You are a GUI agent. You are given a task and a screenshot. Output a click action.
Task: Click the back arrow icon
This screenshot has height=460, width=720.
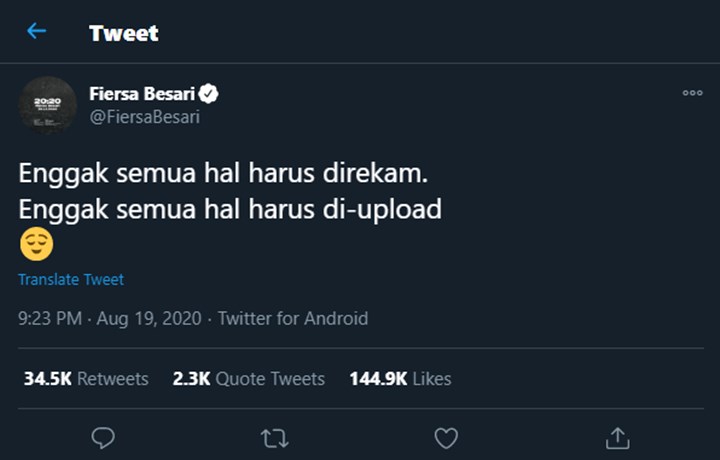[x=37, y=31]
